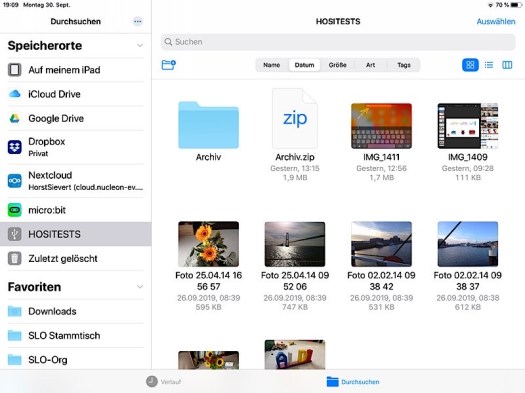Image resolution: width=525 pixels, height=393 pixels.
Task: Open Foto 02.02.14 09 38 42 photo
Action: point(381,244)
